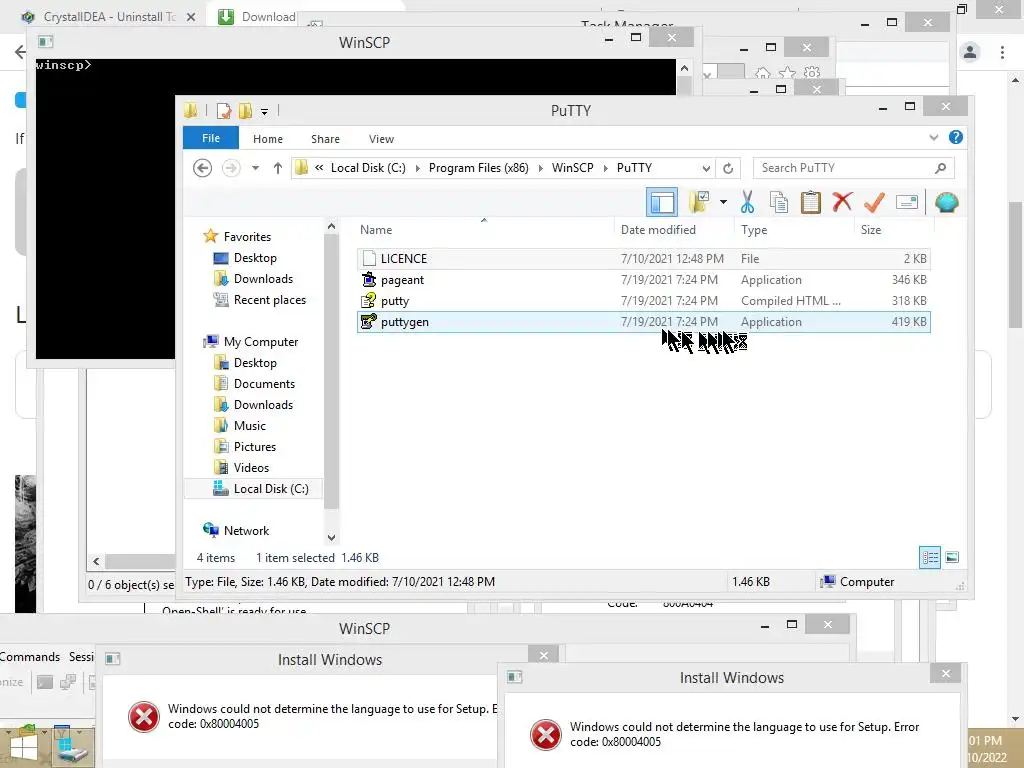Open the File ribbon tab
The height and width of the screenshot is (768, 1024).
point(211,138)
